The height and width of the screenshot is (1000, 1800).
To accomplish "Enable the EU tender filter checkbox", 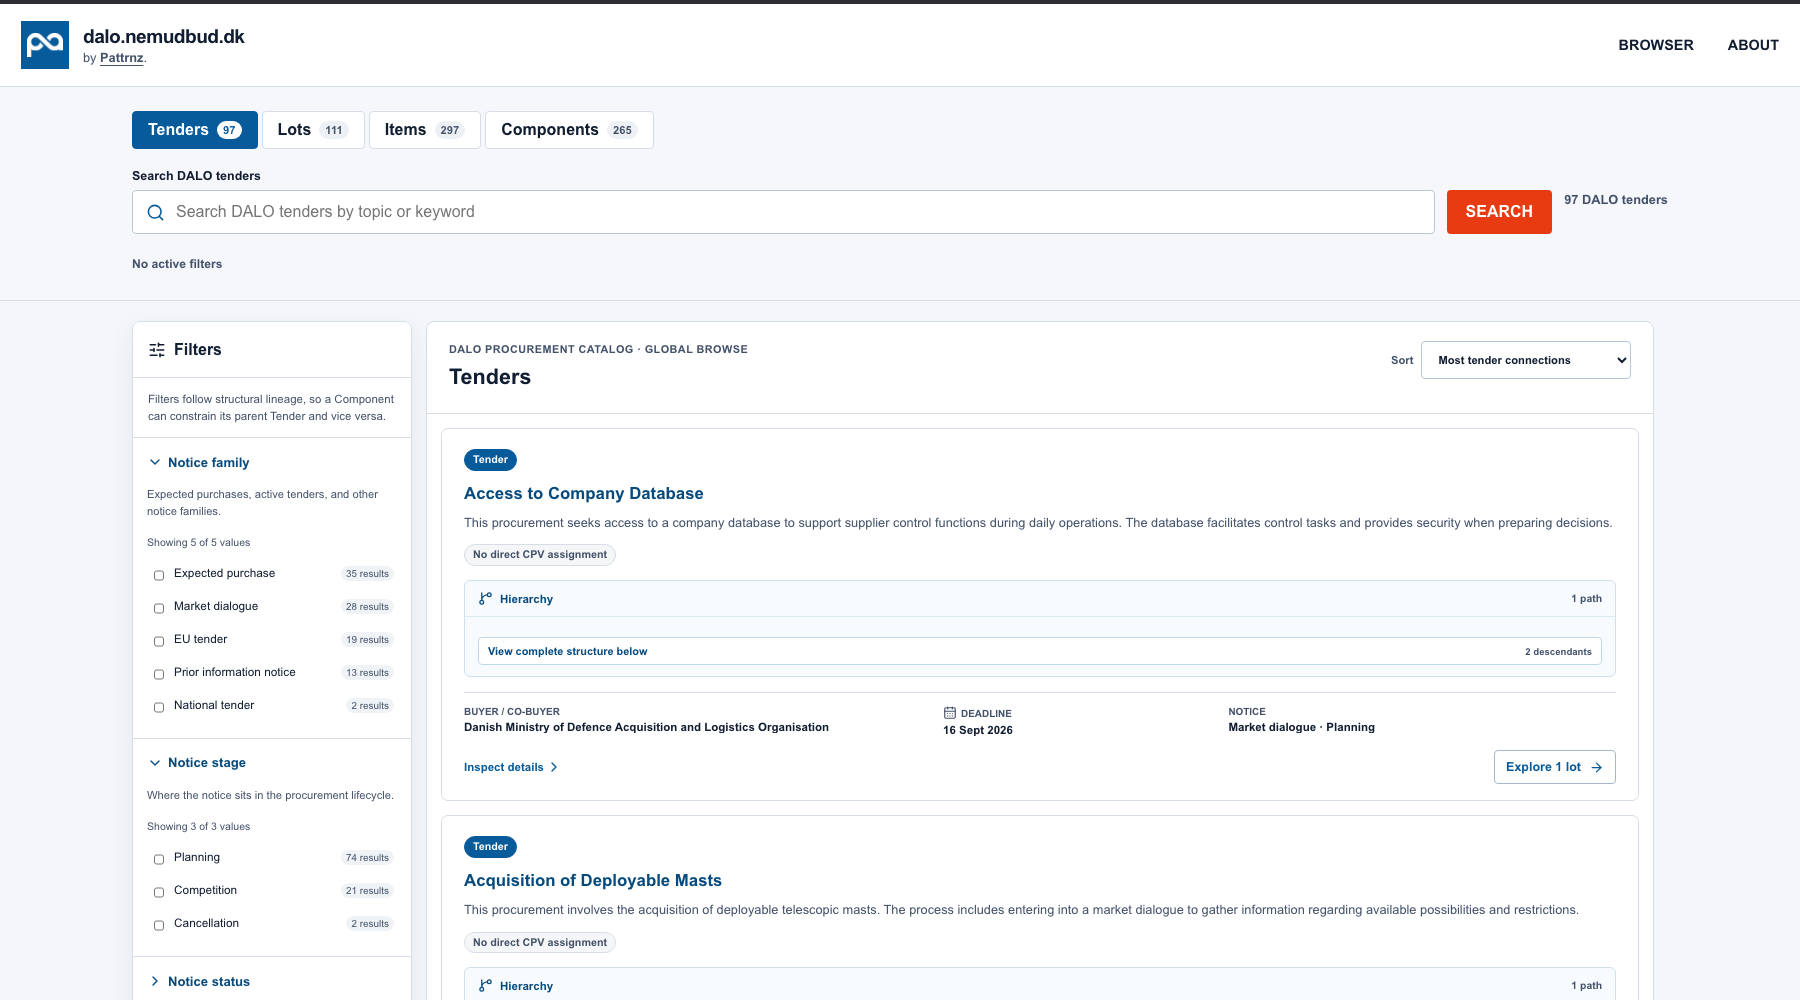I will point(159,641).
